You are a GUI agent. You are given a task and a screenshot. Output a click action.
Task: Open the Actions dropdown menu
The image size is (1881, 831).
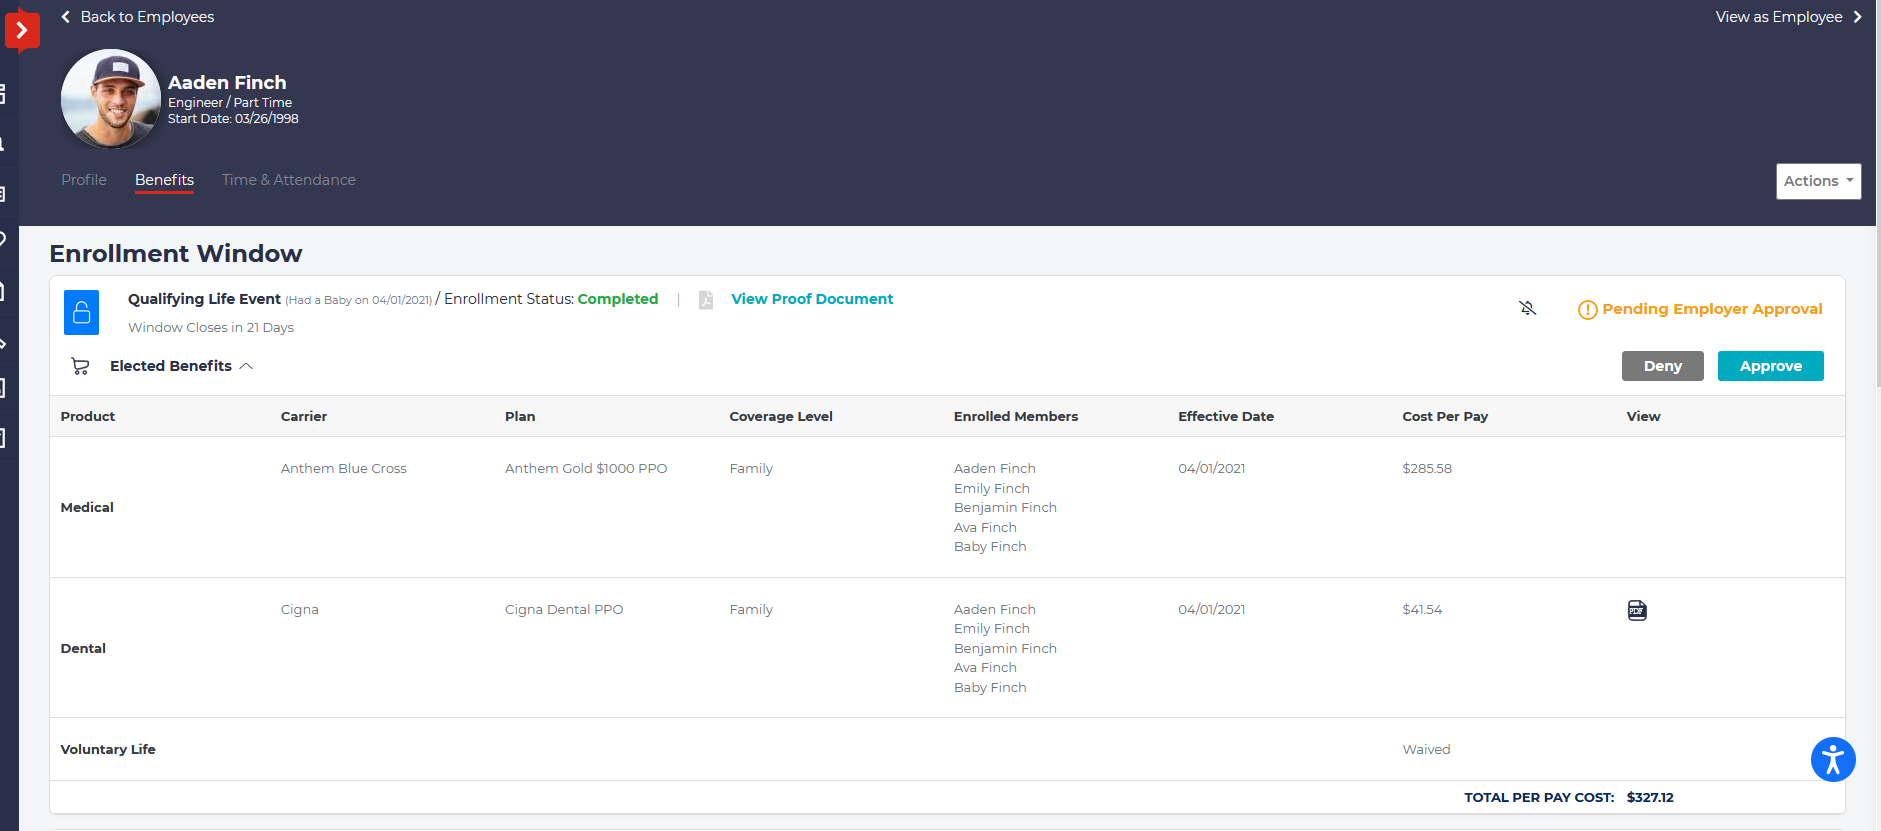tap(1817, 181)
